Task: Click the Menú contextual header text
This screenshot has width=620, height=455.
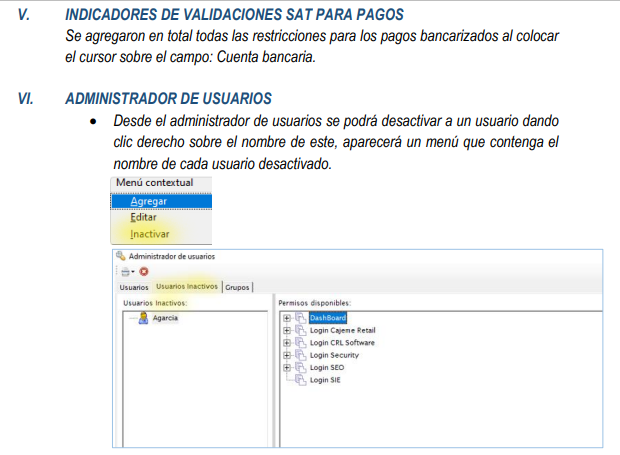Action: click(155, 183)
